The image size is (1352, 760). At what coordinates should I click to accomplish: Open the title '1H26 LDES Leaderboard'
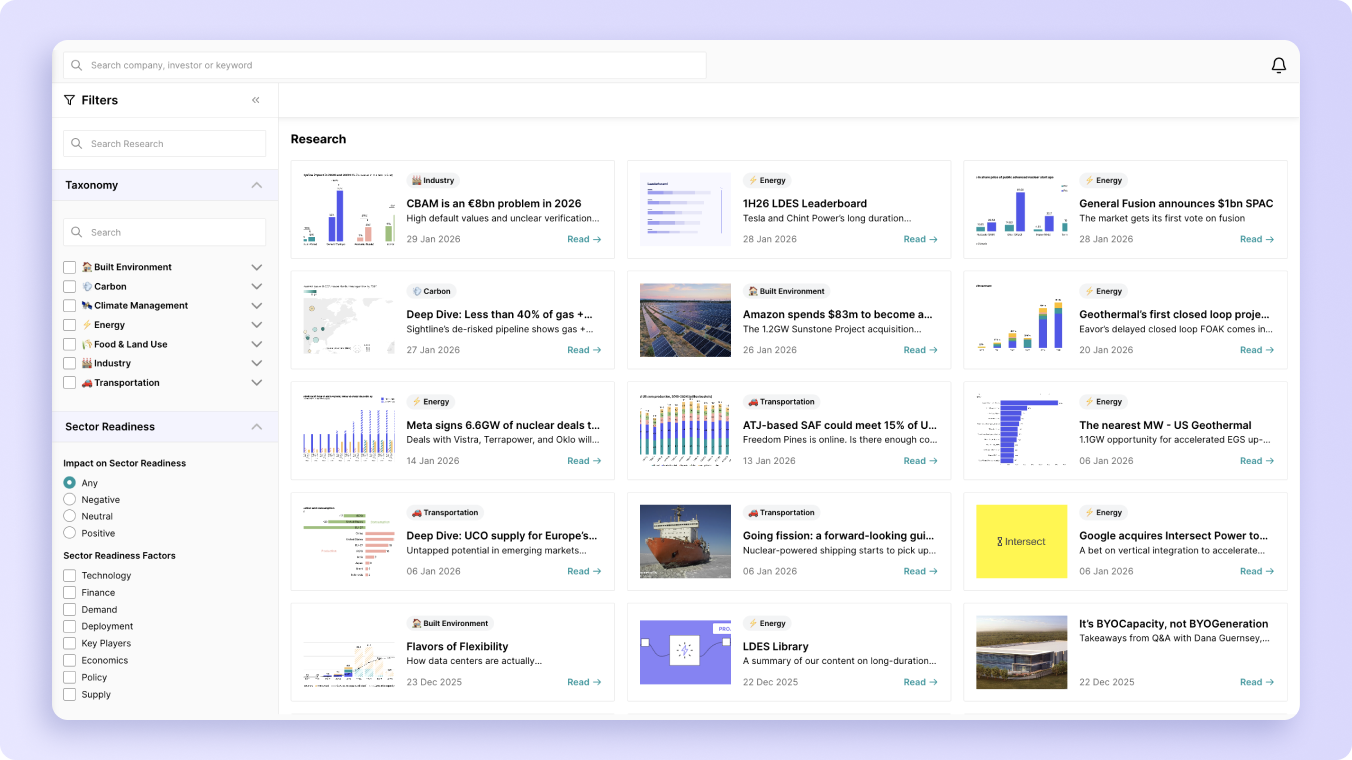pyautogui.click(x=805, y=204)
